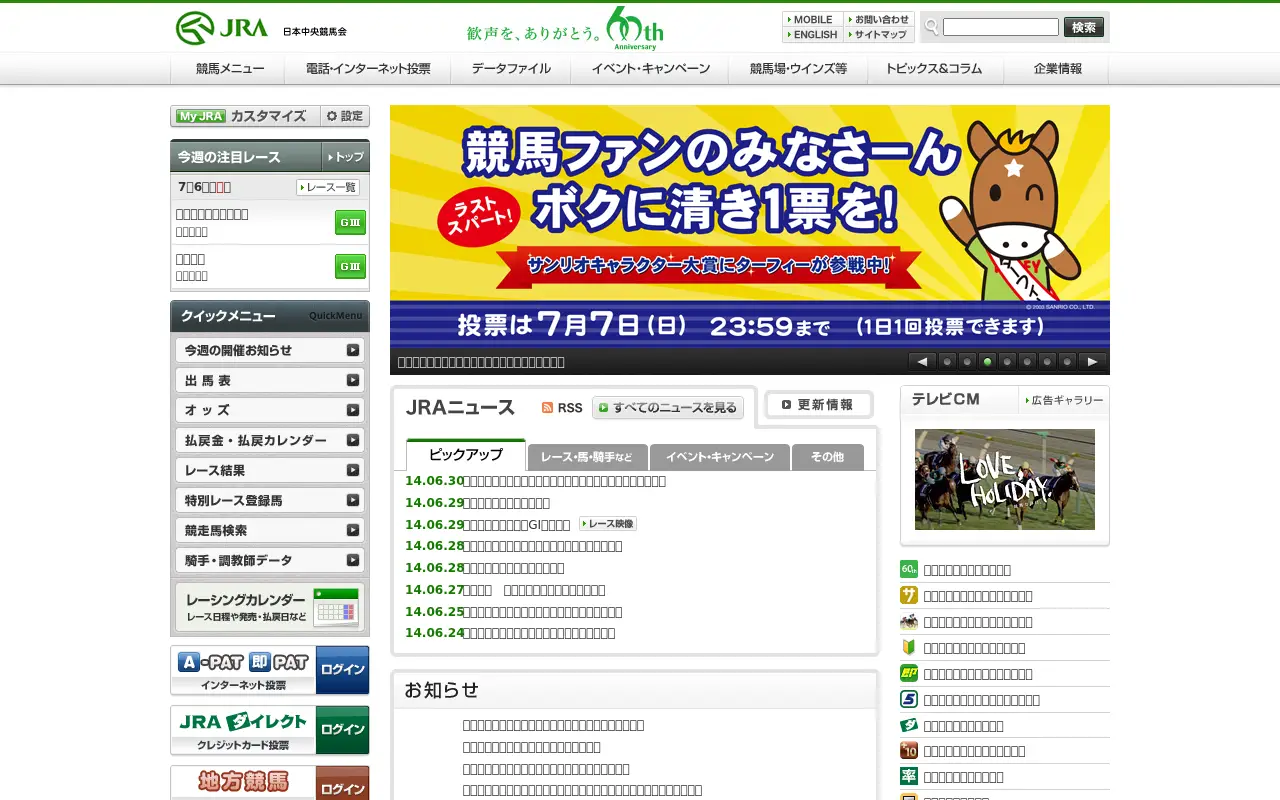Click the RSS feed icon
This screenshot has width=1280, height=800.
tap(547, 407)
